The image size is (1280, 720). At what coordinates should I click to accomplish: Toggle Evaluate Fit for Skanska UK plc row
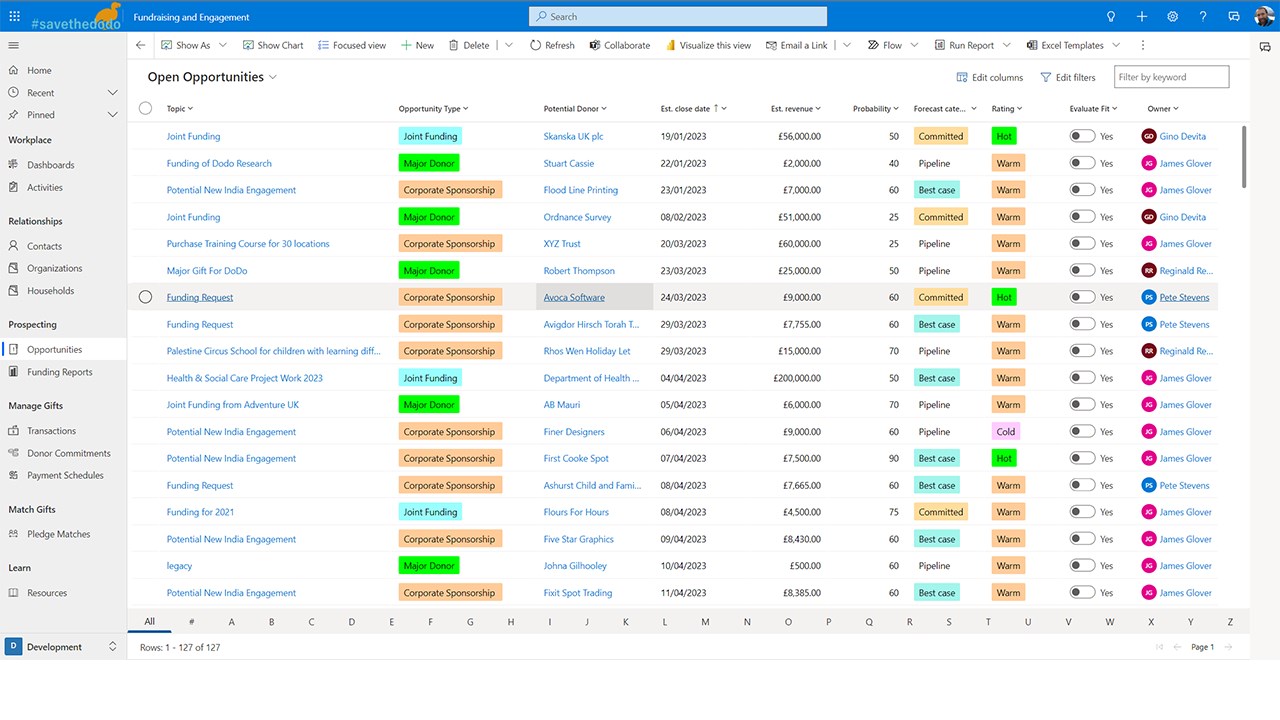[1082, 136]
